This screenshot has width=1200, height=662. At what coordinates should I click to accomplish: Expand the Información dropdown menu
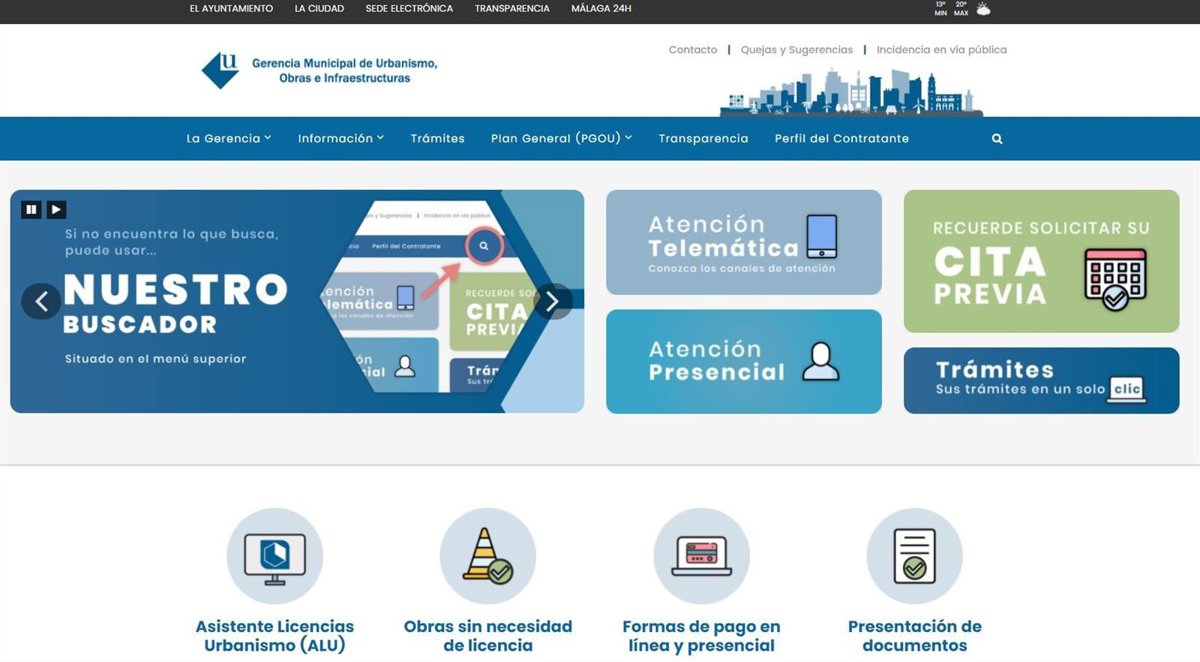pyautogui.click(x=340, y=139)
